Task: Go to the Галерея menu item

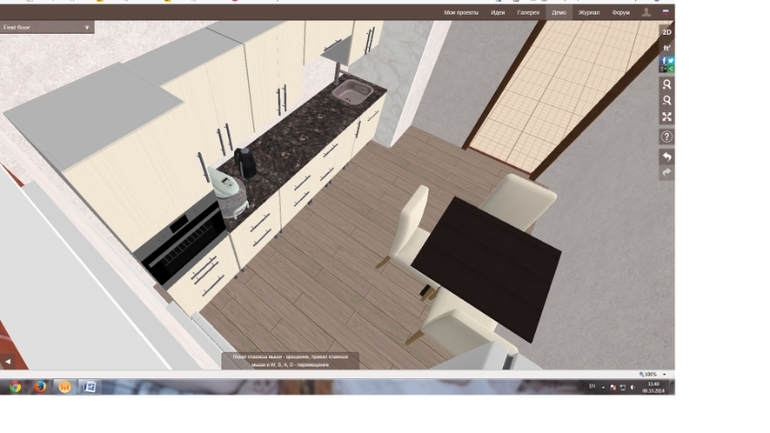Action: (528, 13)
